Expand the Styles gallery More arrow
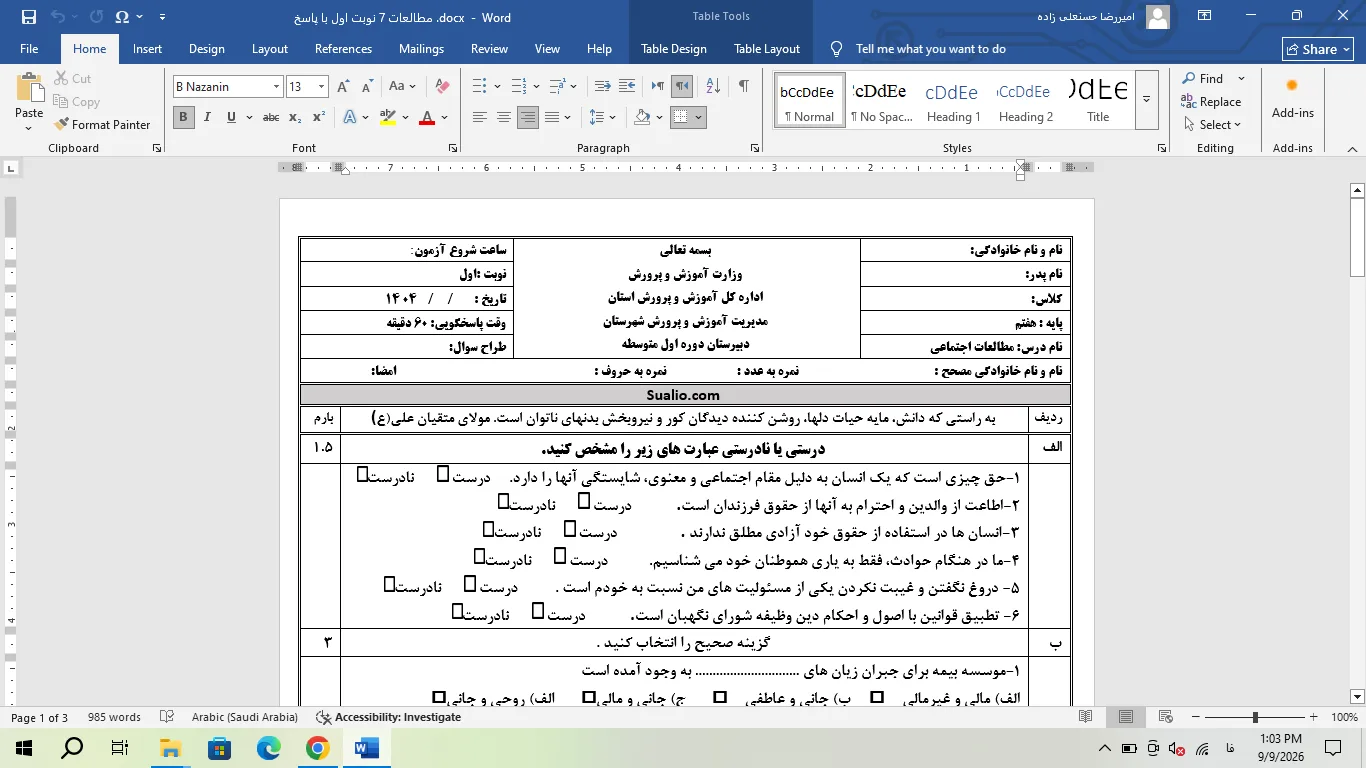The image size is (1366, 768). pyautogui.click(x=1147, y=99)
